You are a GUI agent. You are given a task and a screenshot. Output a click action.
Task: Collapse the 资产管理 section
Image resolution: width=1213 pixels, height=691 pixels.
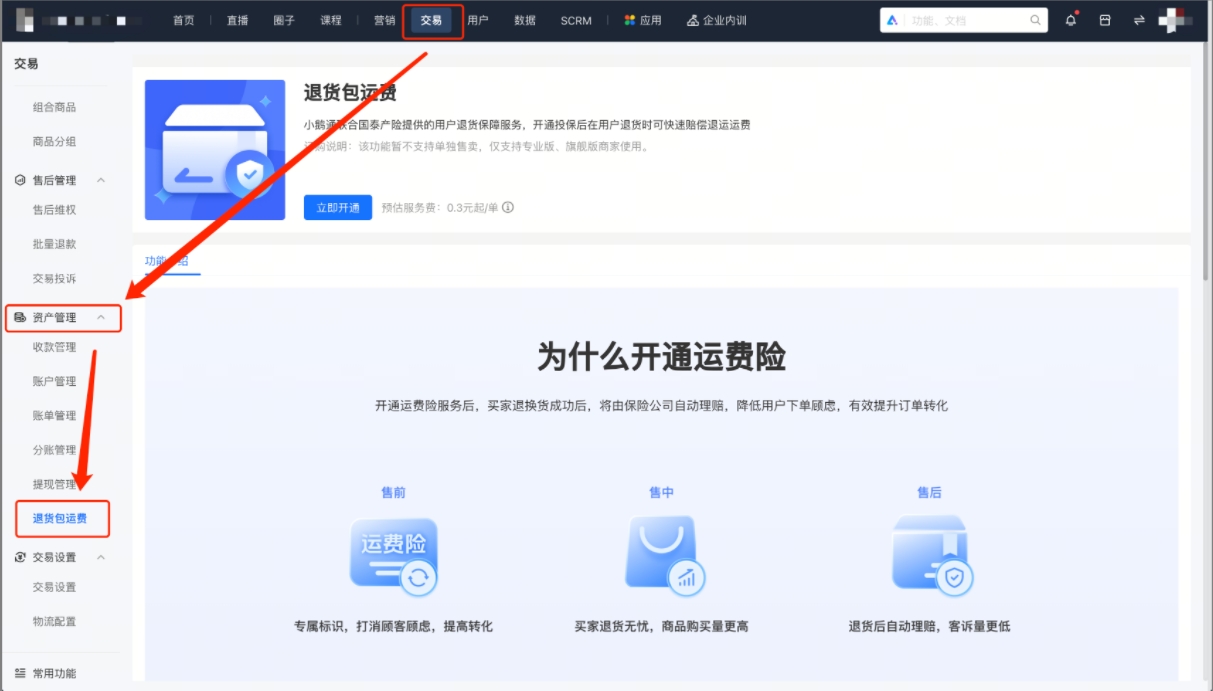click(x=102, y=318)
